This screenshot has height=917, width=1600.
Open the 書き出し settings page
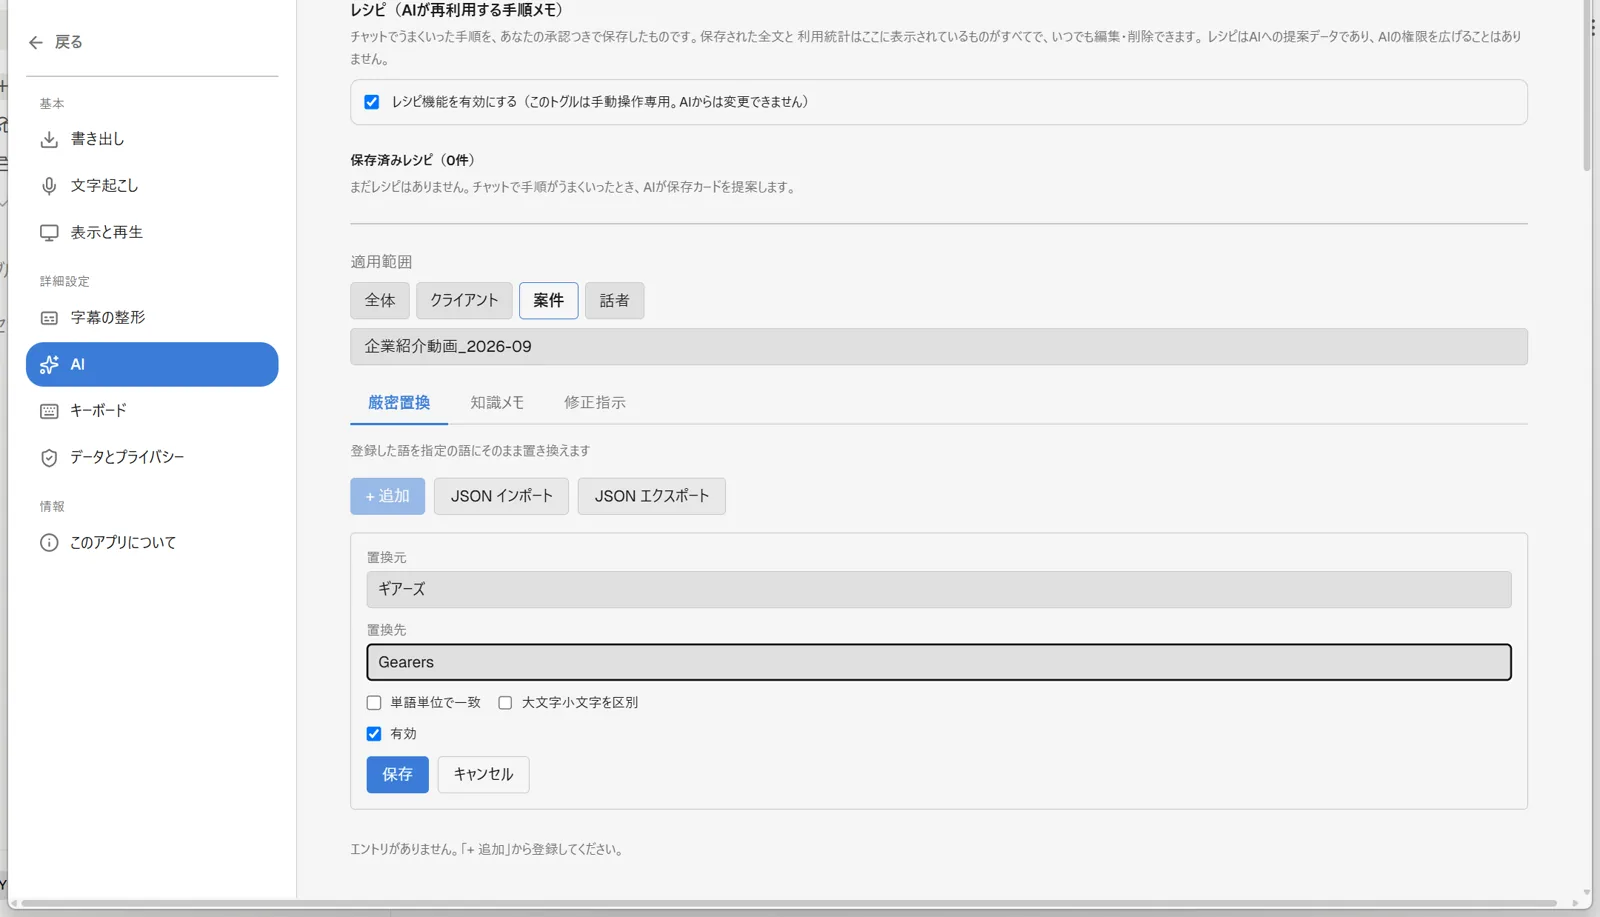point(152,139)
